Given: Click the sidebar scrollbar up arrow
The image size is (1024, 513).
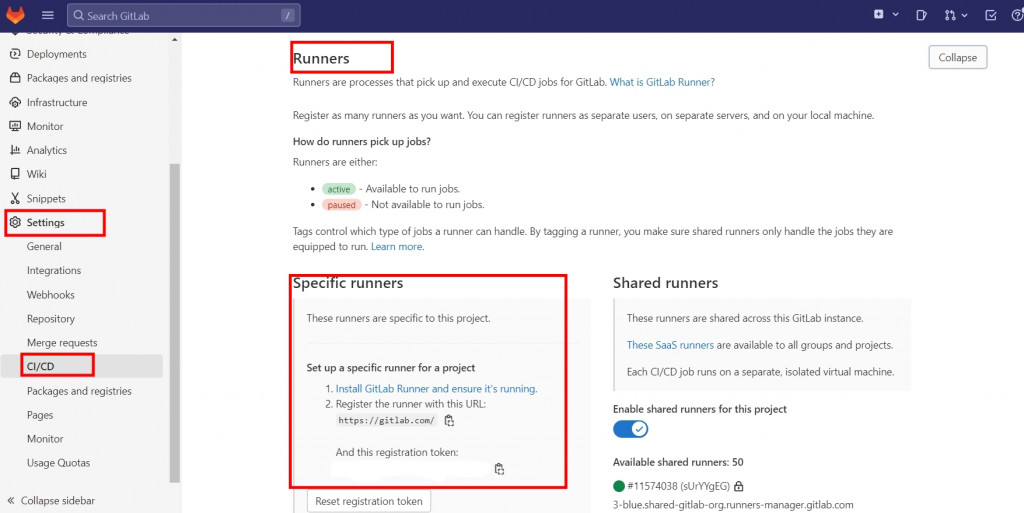Looking at the screenshot, I should click(174, 40).
